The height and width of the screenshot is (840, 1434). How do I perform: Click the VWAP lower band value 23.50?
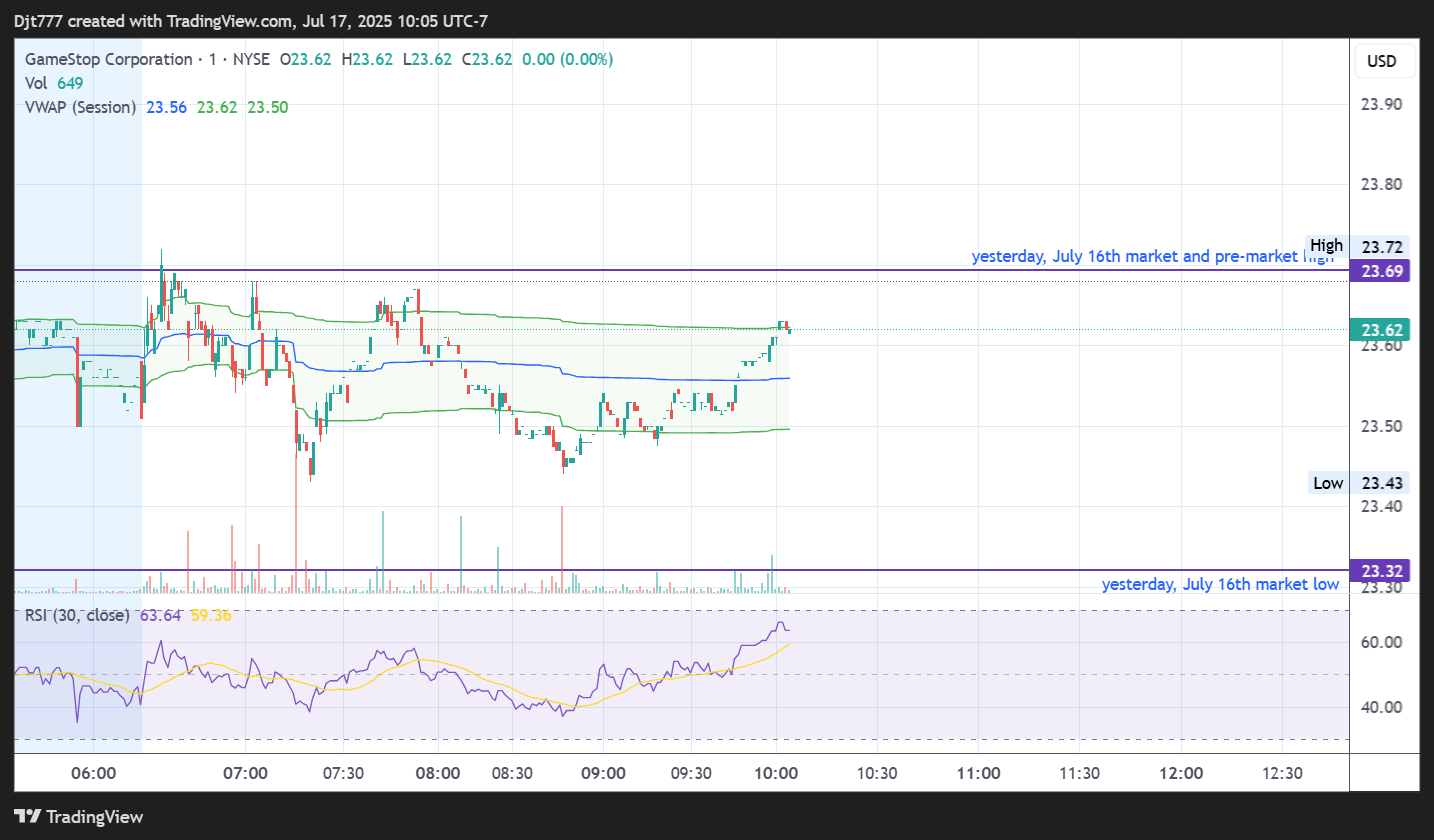coord(268,107)
